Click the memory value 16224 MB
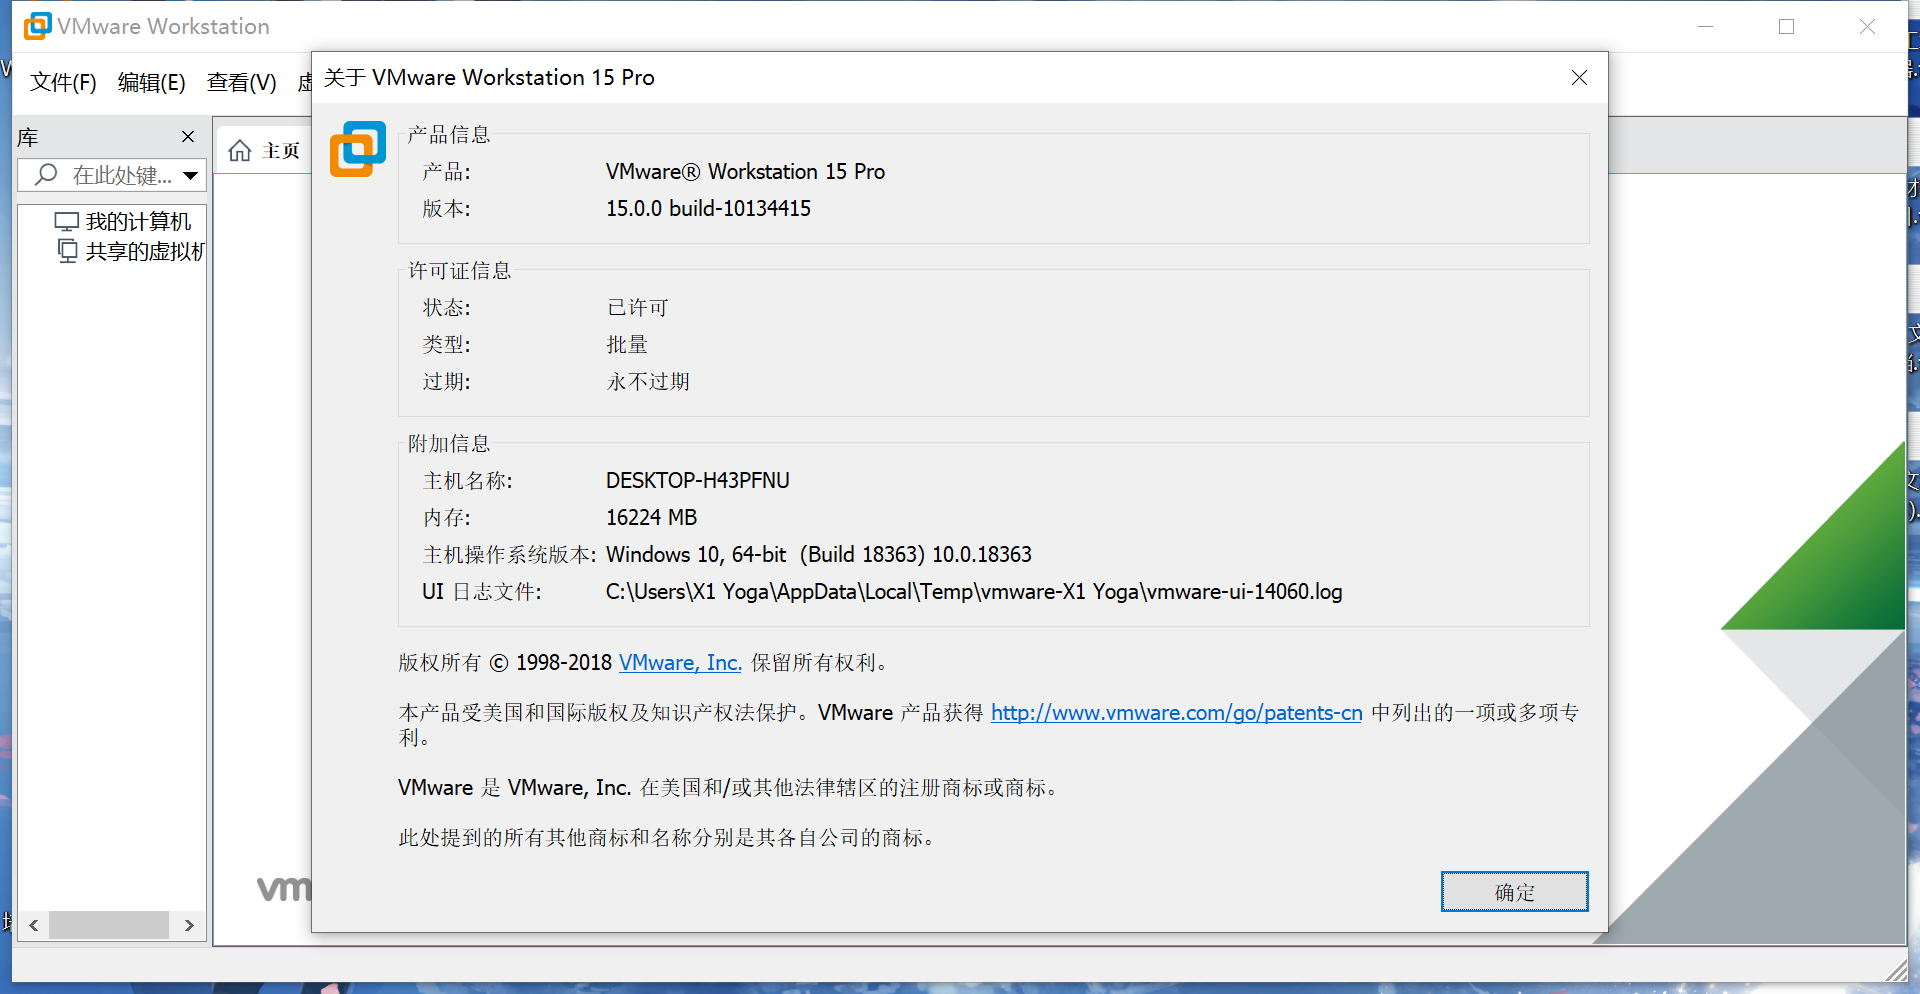This screenshot has height=994, width=1920. 651,517
